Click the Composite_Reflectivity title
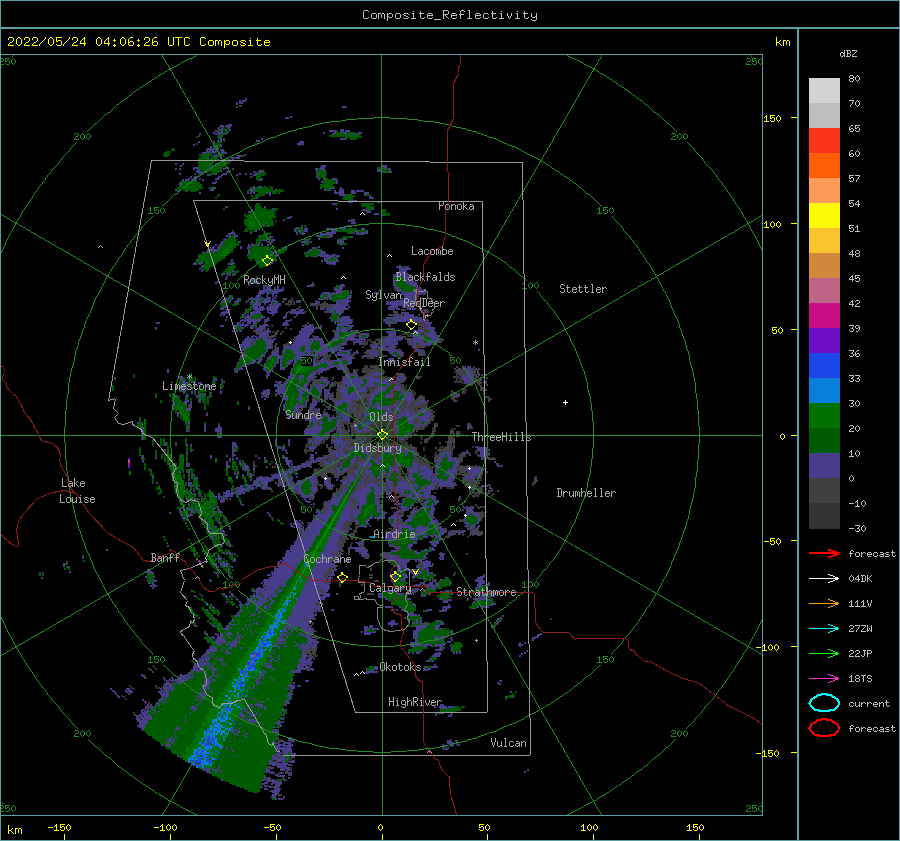Viewport: 900px width, 841px height. pos(450,15)
